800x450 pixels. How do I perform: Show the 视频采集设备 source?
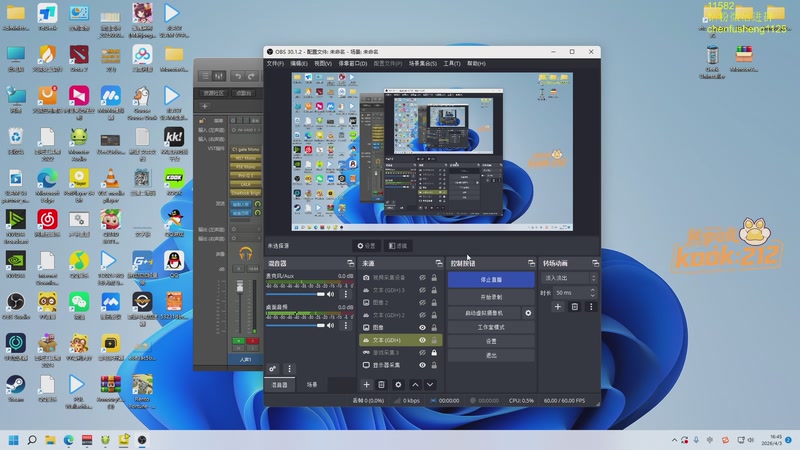[422, 278]
